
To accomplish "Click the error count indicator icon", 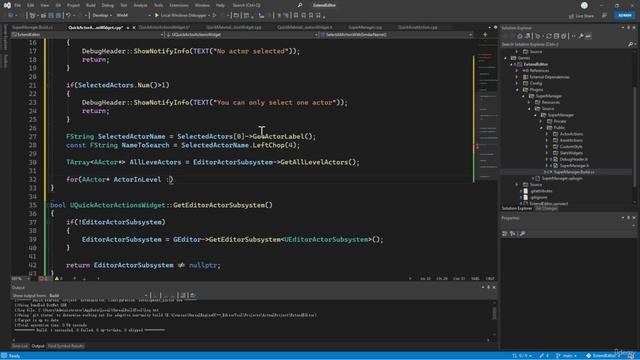I will click(43, 279).
